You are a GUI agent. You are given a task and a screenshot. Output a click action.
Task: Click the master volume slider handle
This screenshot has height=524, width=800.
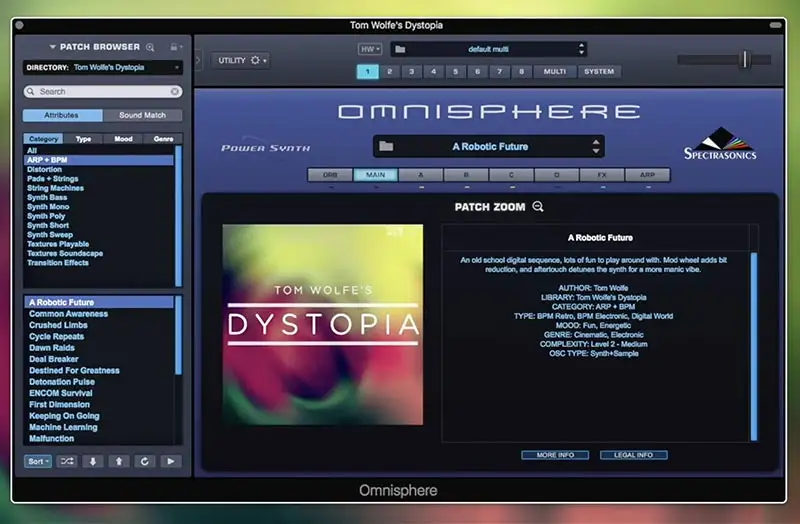(745, 59)
